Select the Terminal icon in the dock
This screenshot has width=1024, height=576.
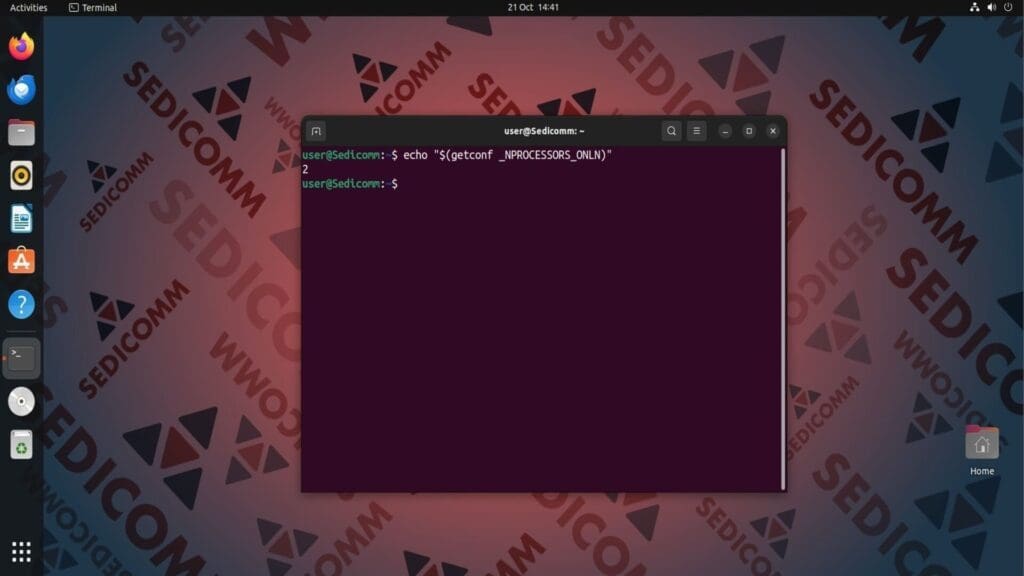[22, 358]
